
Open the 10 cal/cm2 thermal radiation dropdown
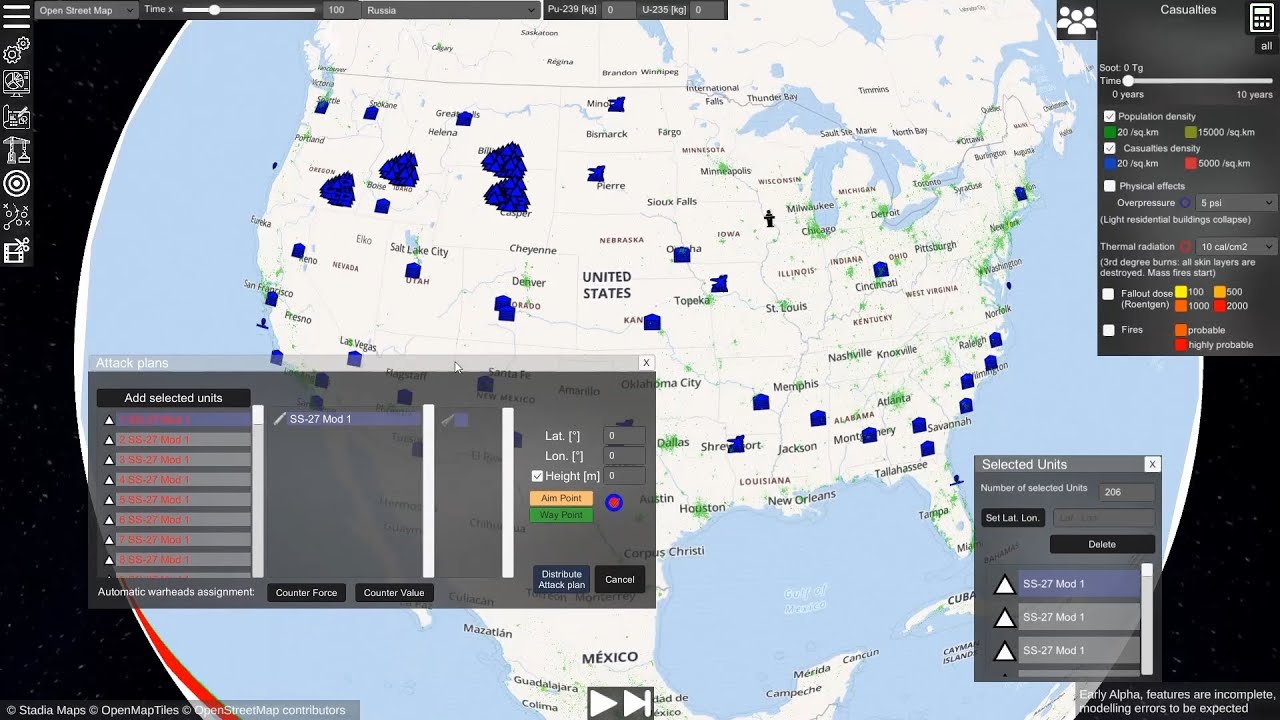click(1236, 246)
